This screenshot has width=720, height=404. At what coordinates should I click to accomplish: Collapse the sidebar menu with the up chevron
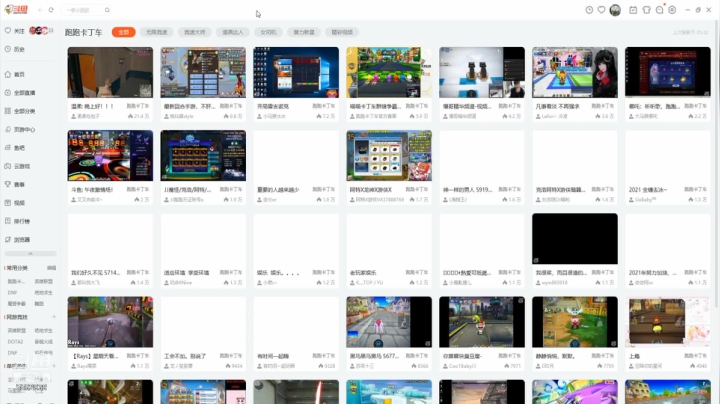click(30, 253)
